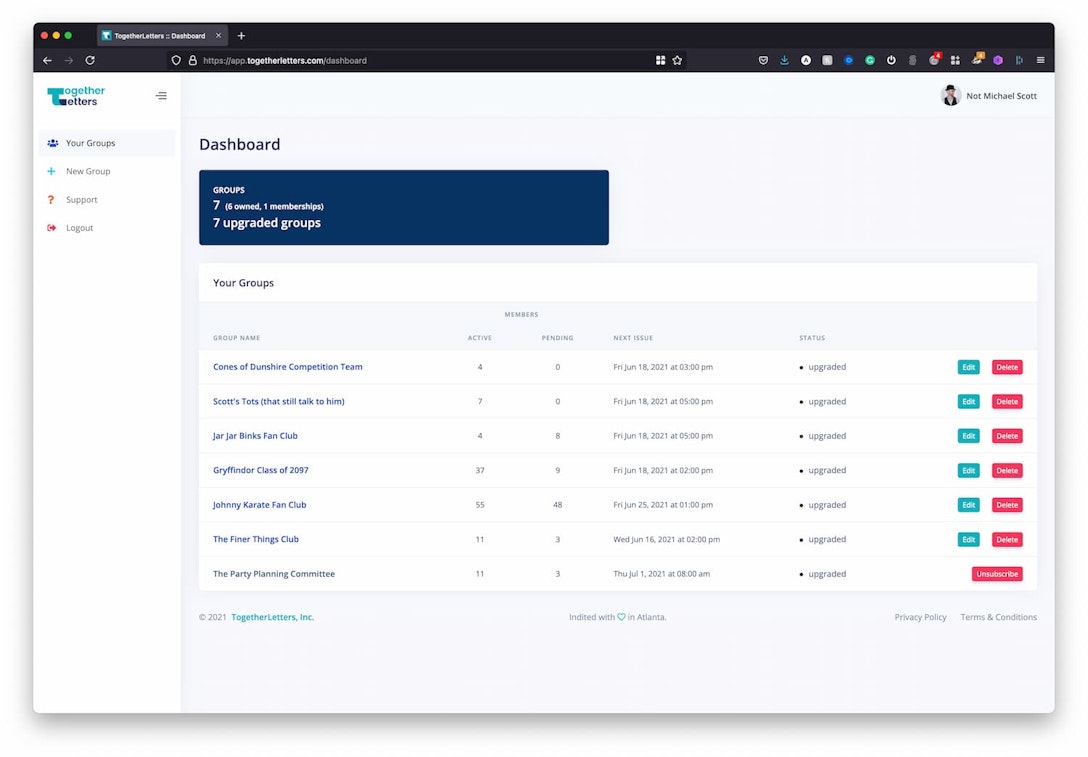Screen dimensions: 1088x757
Task: Go back using browser back arrow
Action: [47, 60]
